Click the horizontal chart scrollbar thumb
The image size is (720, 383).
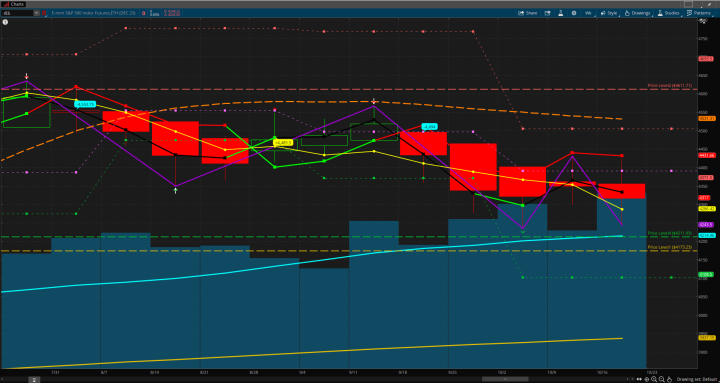pyautogui.click(x=505, y=379)
